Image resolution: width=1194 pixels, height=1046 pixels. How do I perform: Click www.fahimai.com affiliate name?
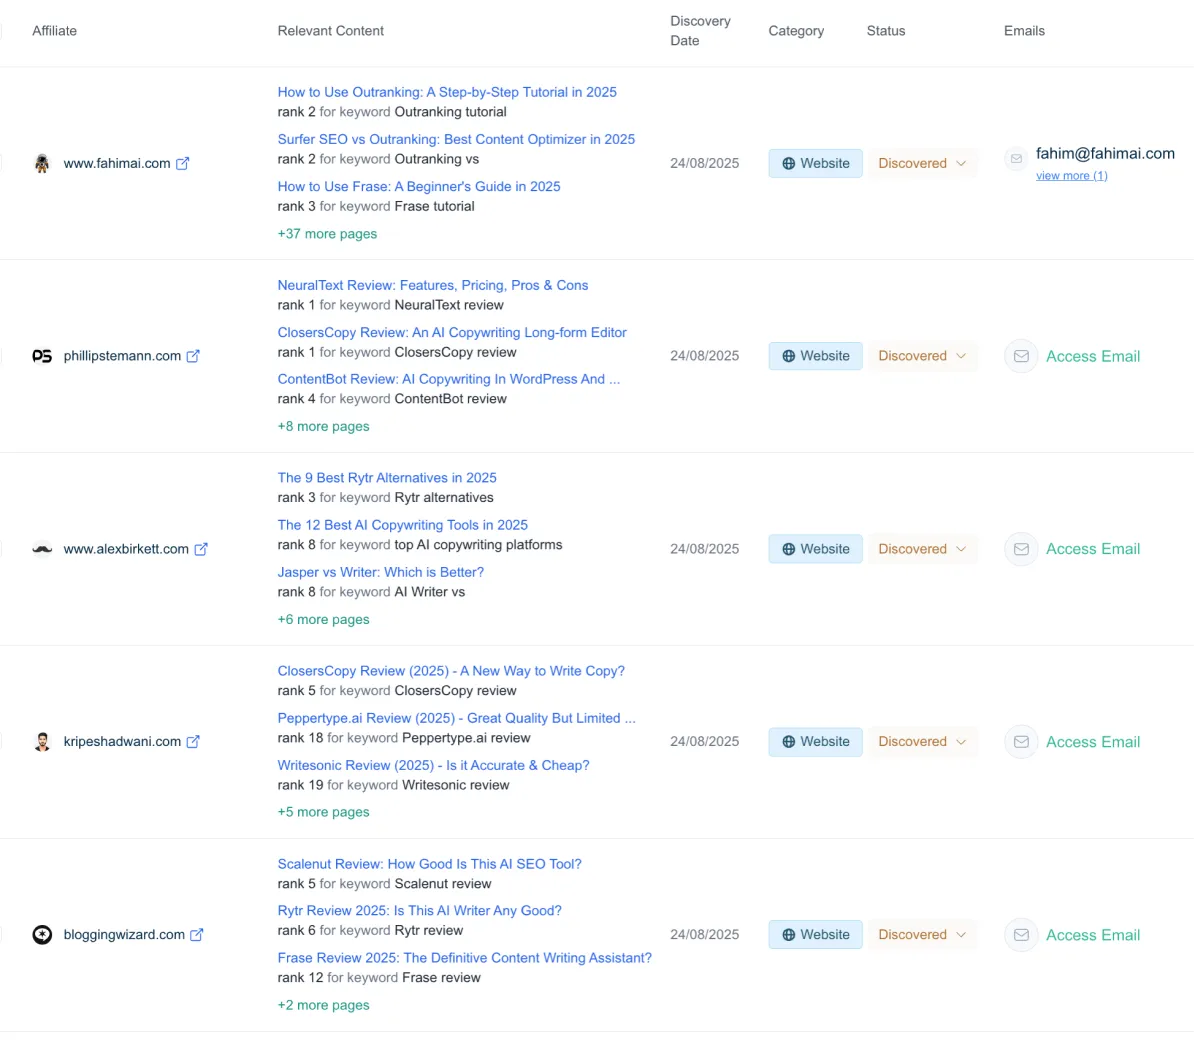pos(117,163)
